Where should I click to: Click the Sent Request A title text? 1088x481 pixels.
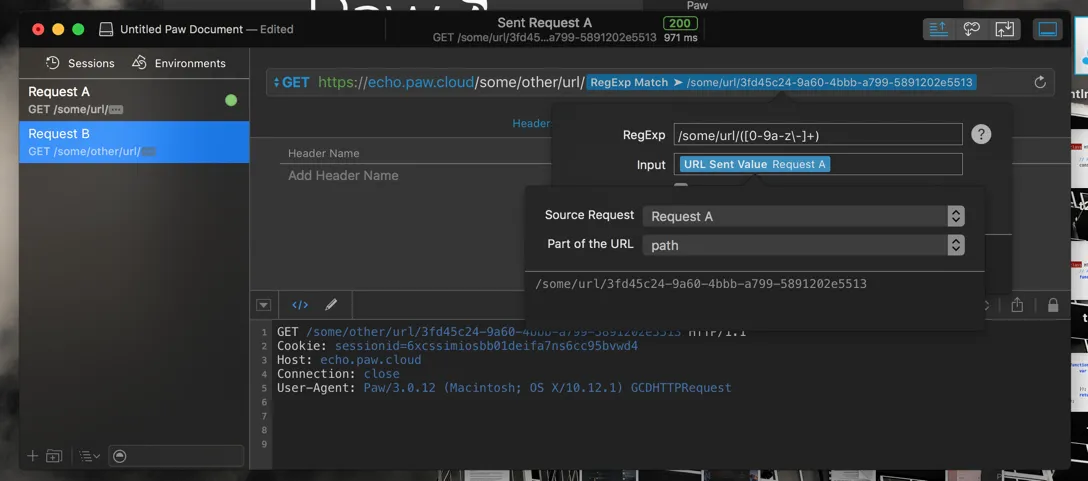click(x=544, y=23)
